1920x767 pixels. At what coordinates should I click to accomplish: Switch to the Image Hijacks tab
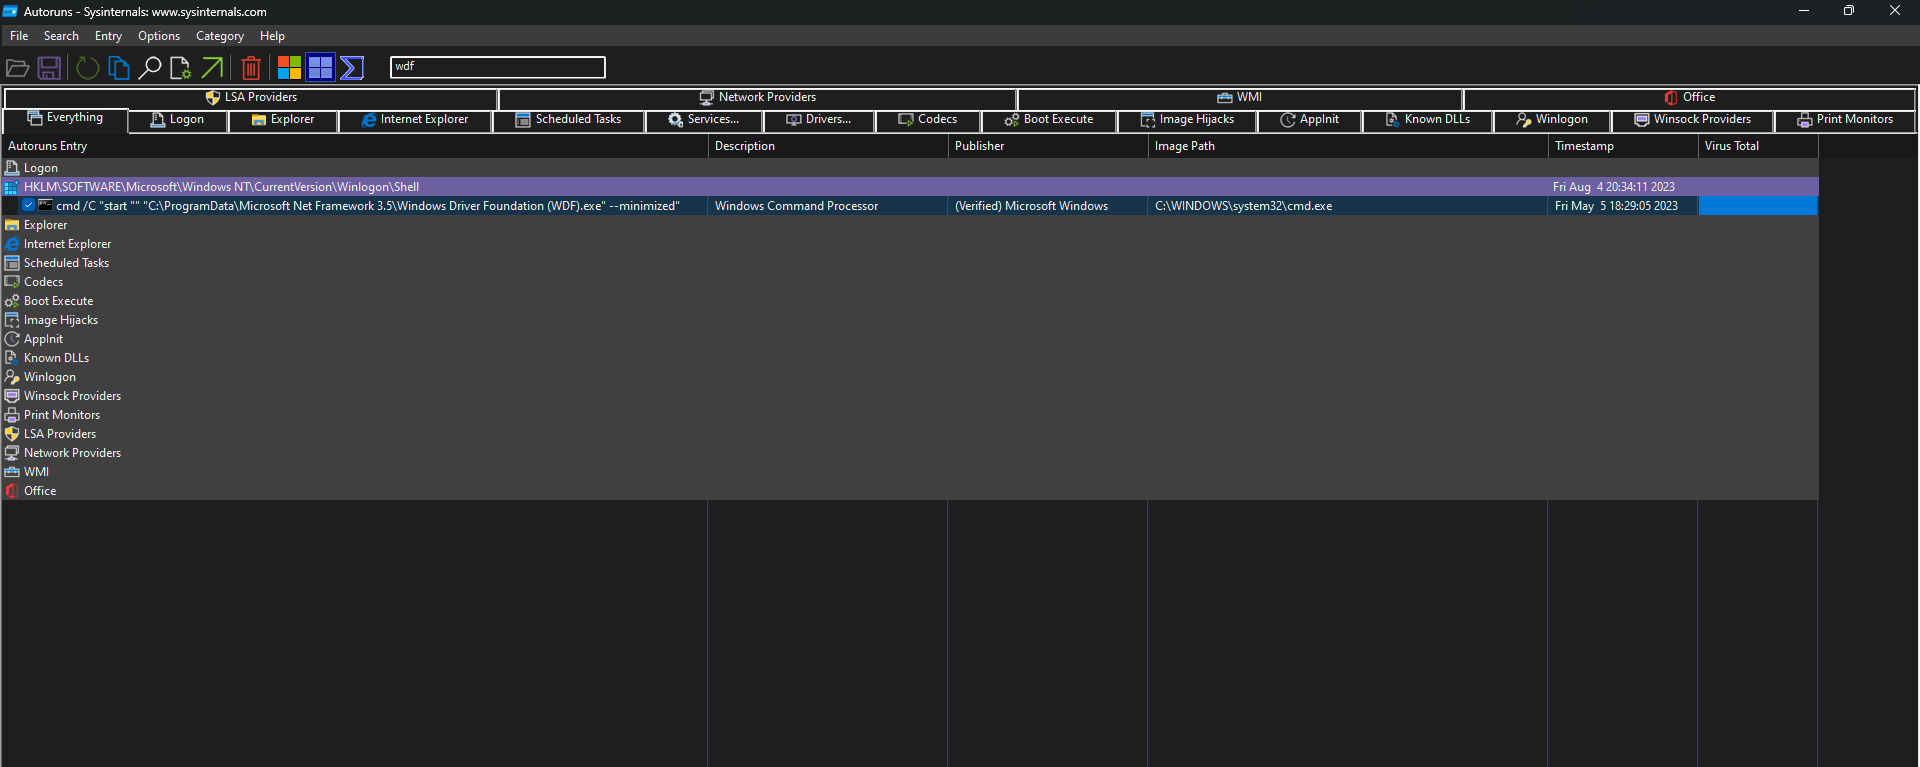(1187, 120)
